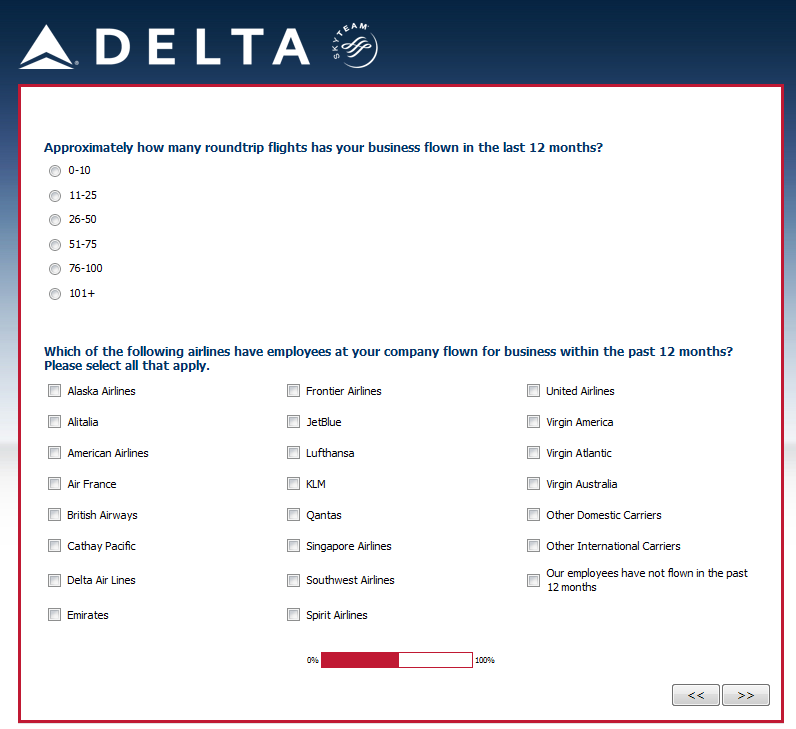796x729 pixels.
Task: Go to the next survey page
Action: pyautogui.click(x=745, y=695)
